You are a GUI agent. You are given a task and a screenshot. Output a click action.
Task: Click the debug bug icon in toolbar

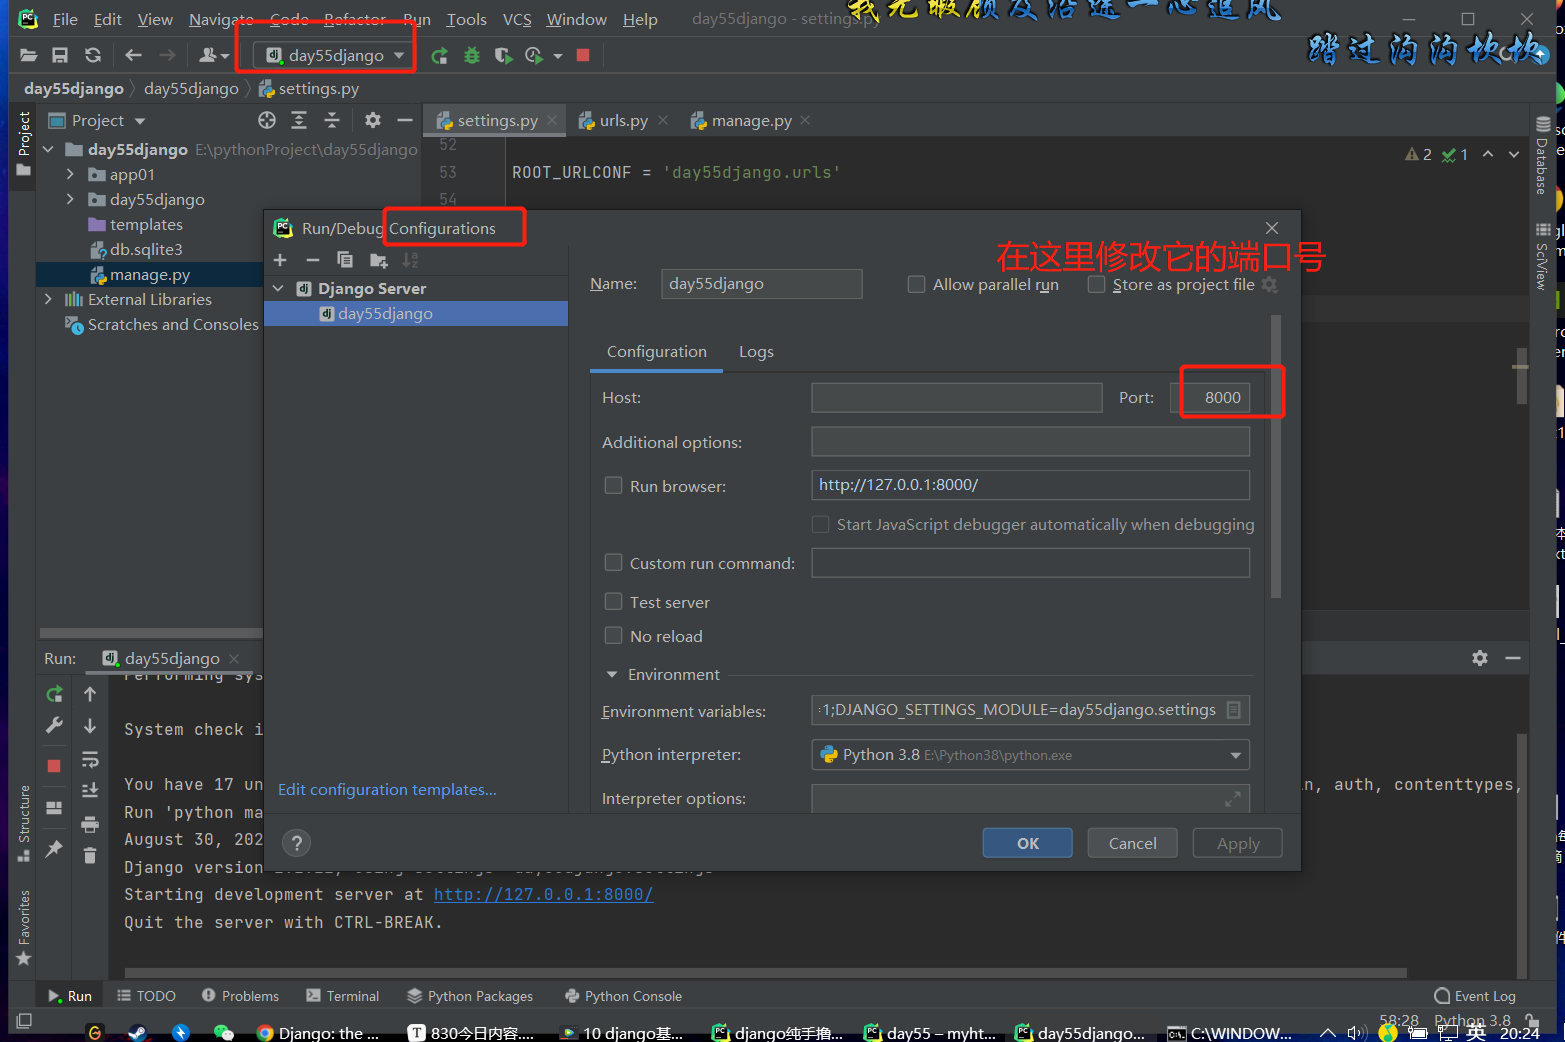472,55
